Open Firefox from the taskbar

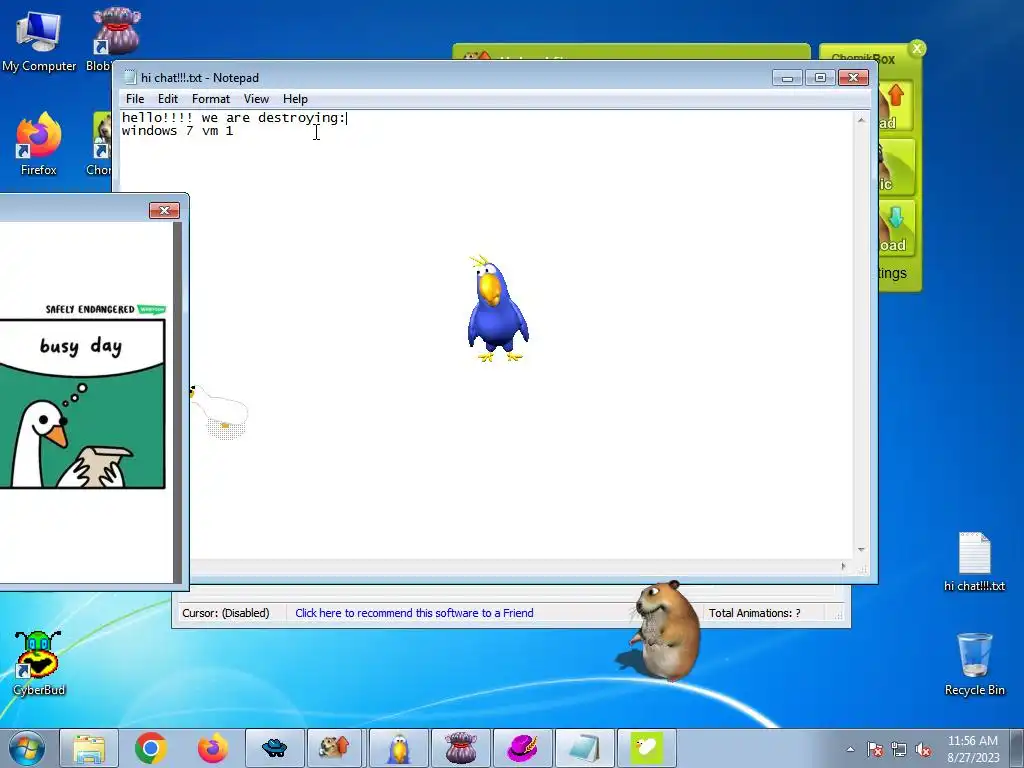[212, 748]
